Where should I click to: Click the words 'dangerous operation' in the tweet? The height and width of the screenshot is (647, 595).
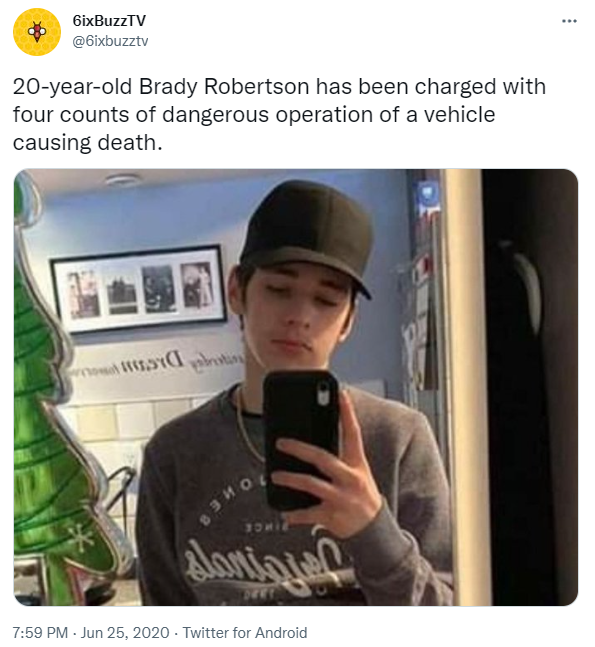pyautogui.click(x=267, y=115)
